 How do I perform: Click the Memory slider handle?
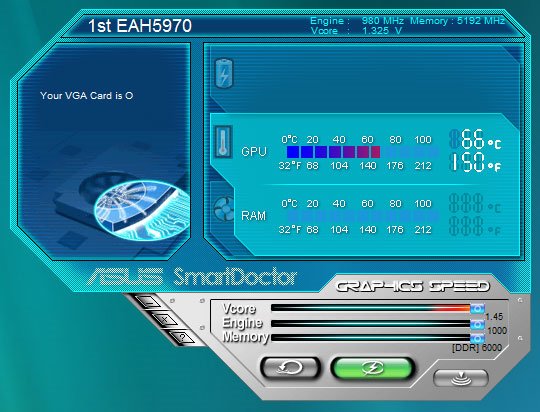[x=477, y=338]
